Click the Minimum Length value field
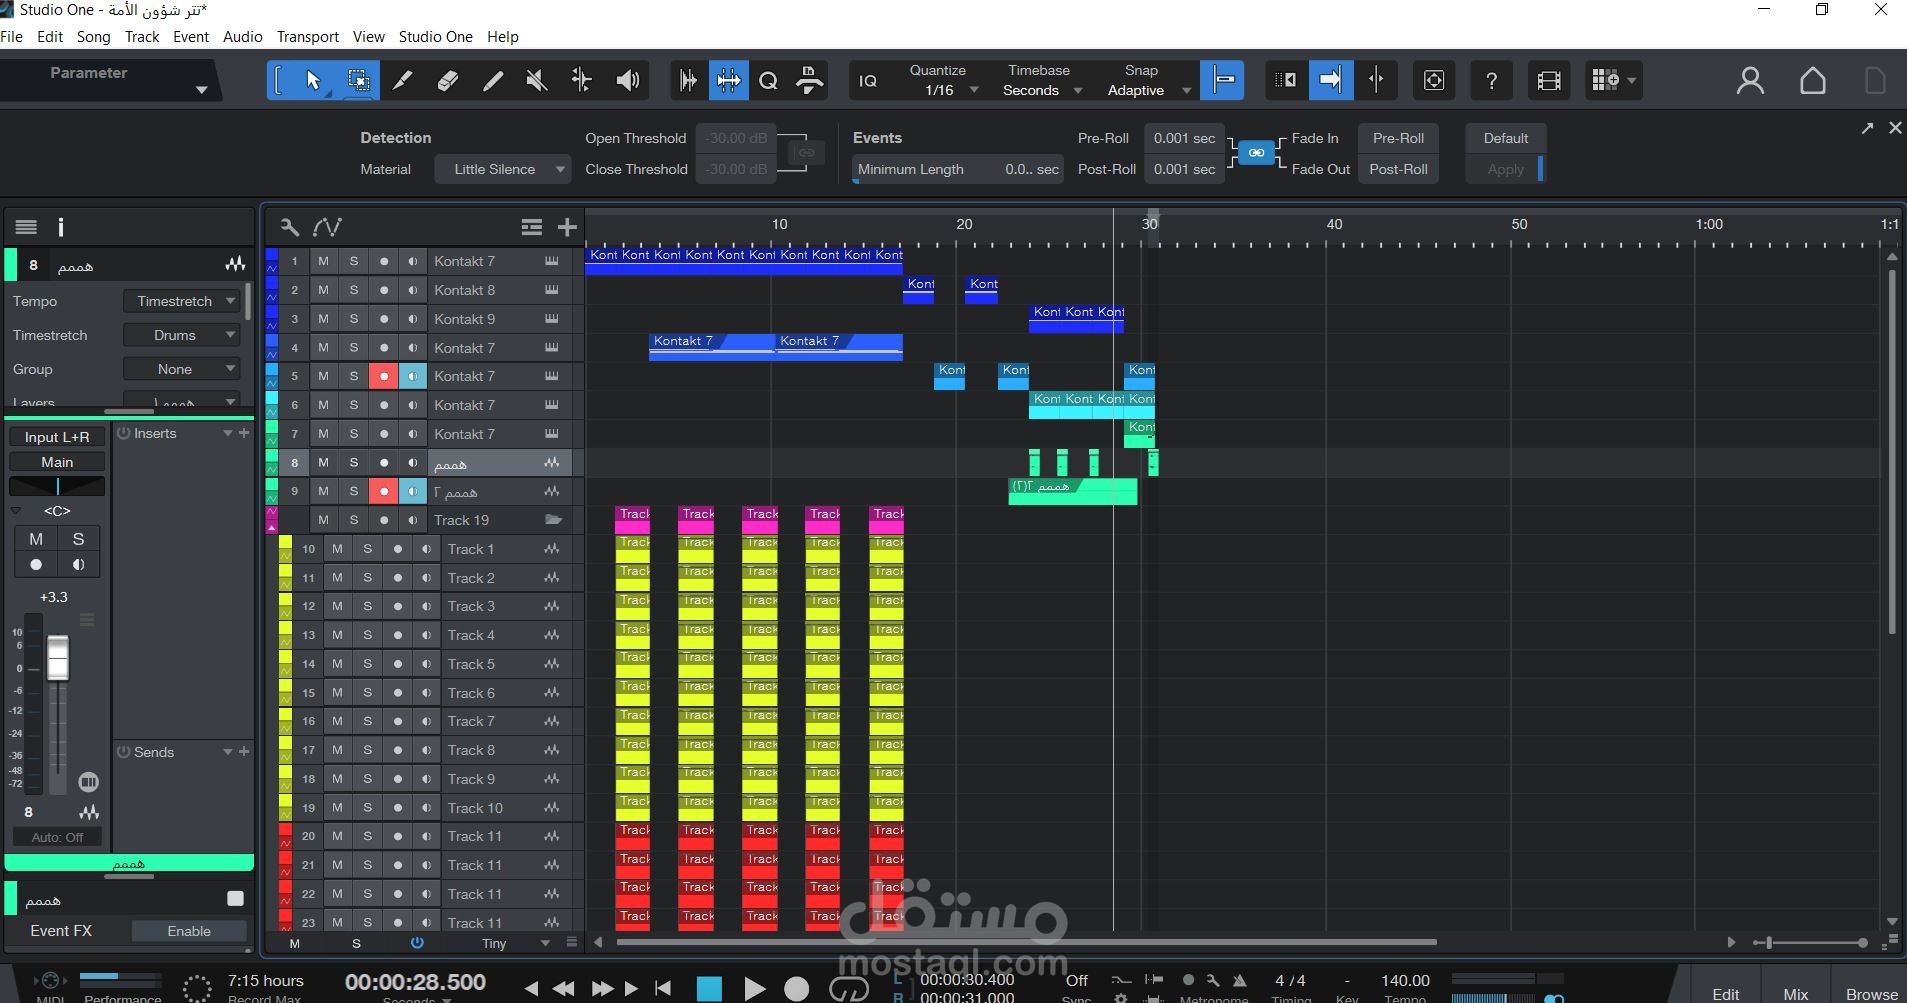 957,169
